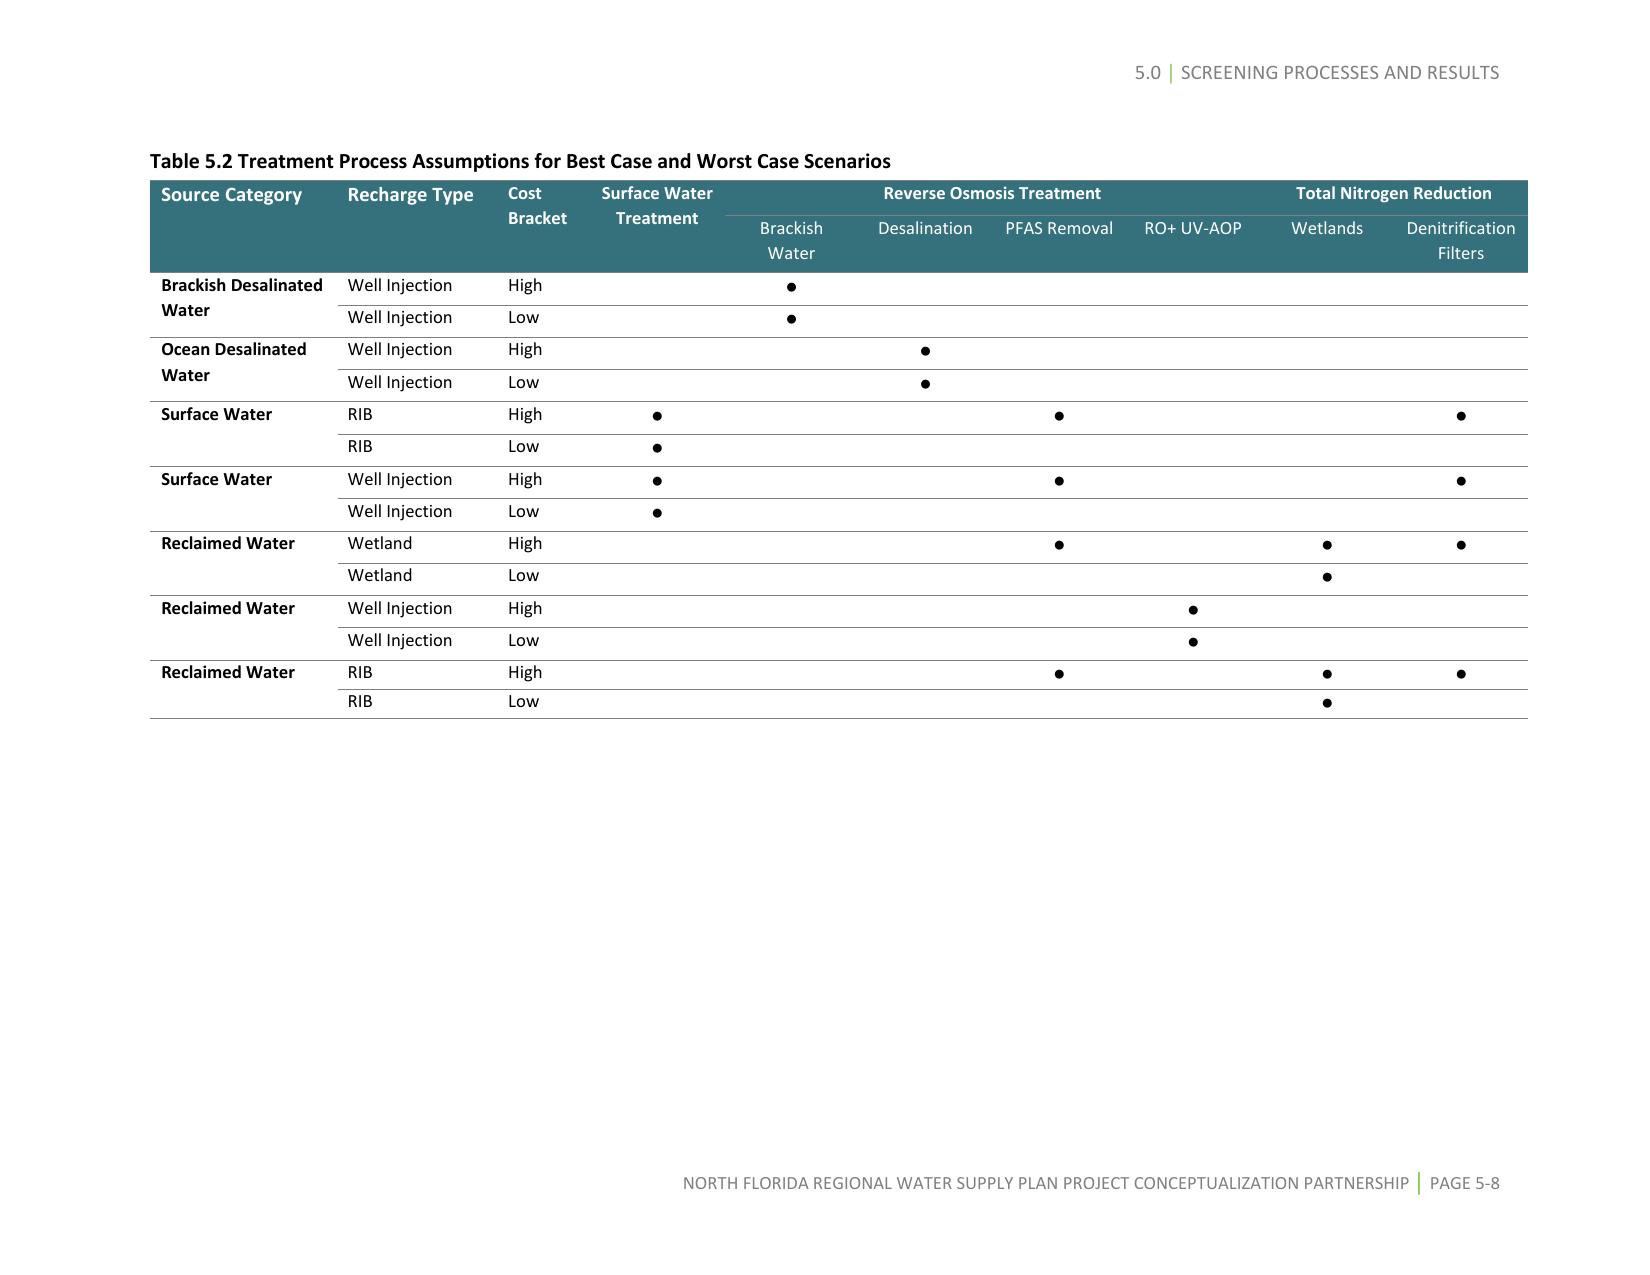Click the Source Category column header
The height and width of the screenshot is (1275, 1650).
point(231,194)
